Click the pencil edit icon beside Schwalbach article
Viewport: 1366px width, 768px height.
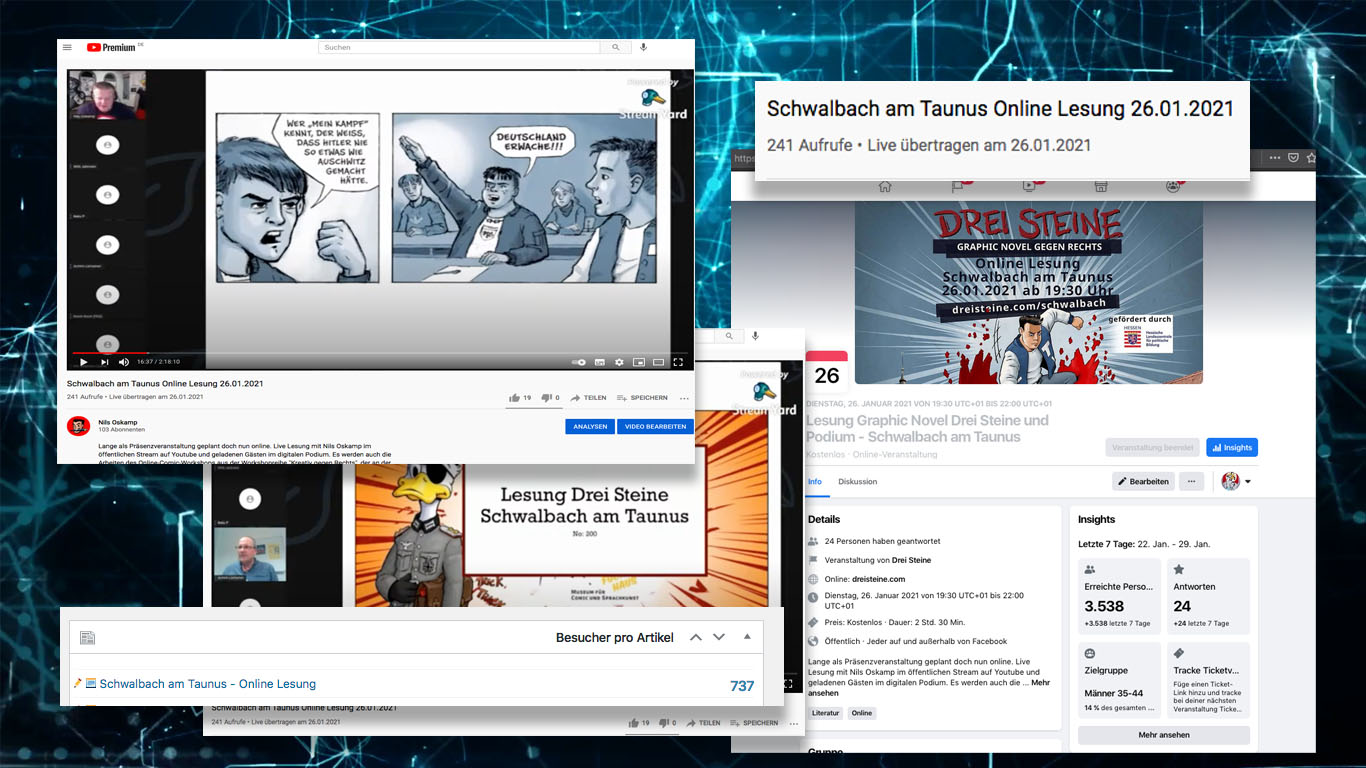pyautogui.click(x=78, y=683)
